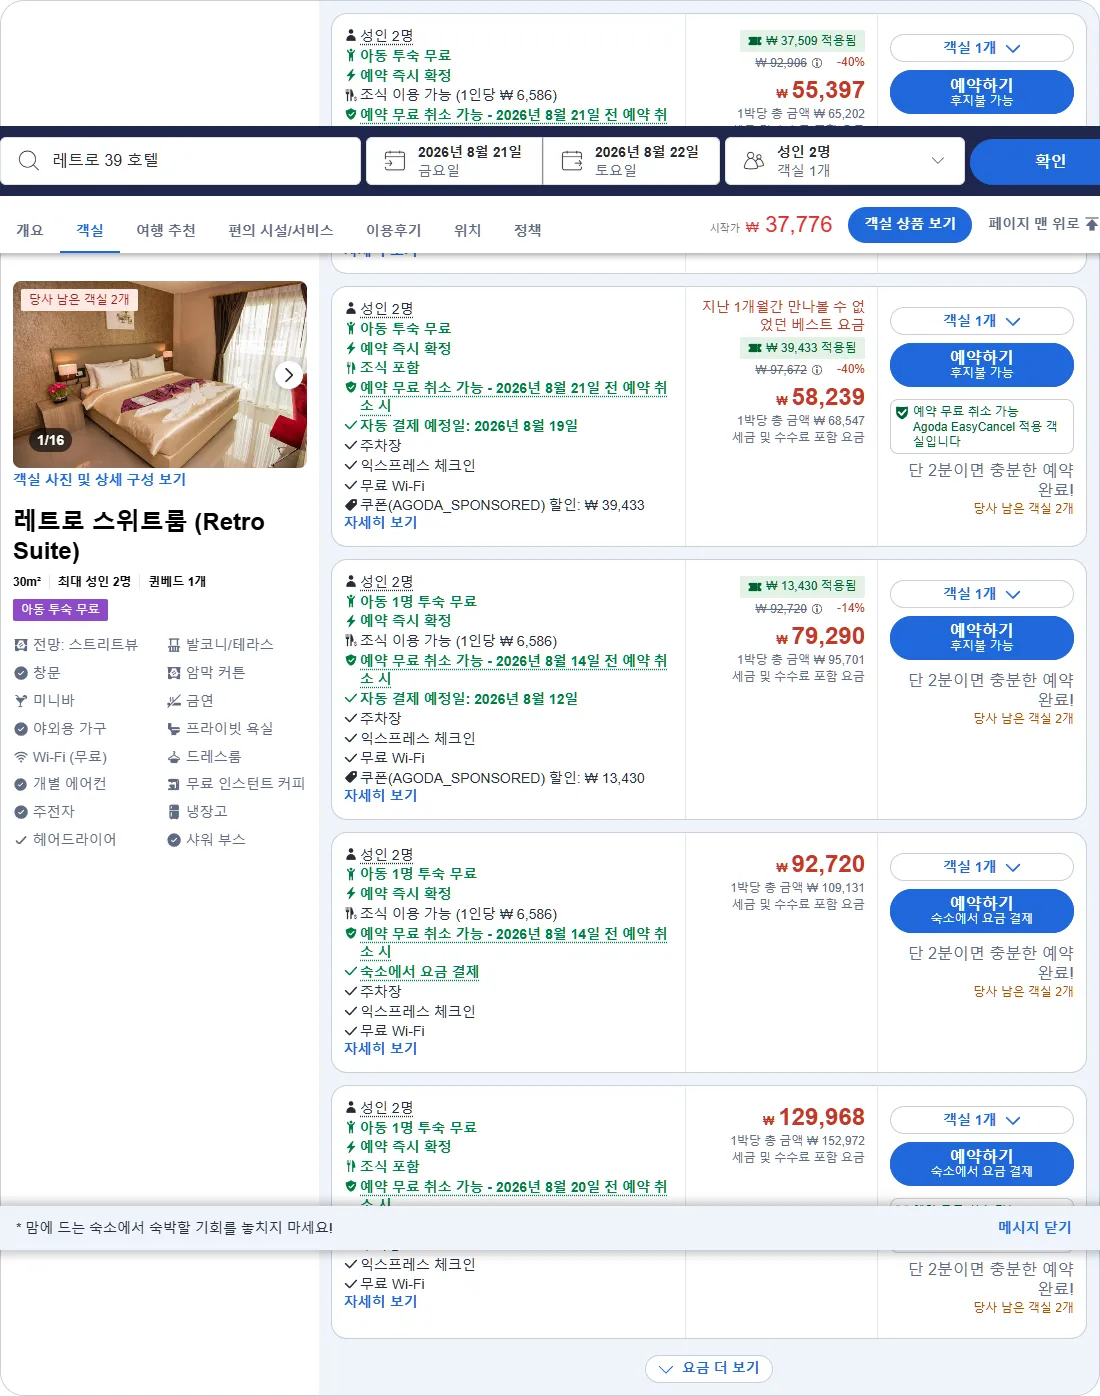Click shield icon in EasyCancel box
This screenshot has height=1396, width=1100.
(902, 412)
